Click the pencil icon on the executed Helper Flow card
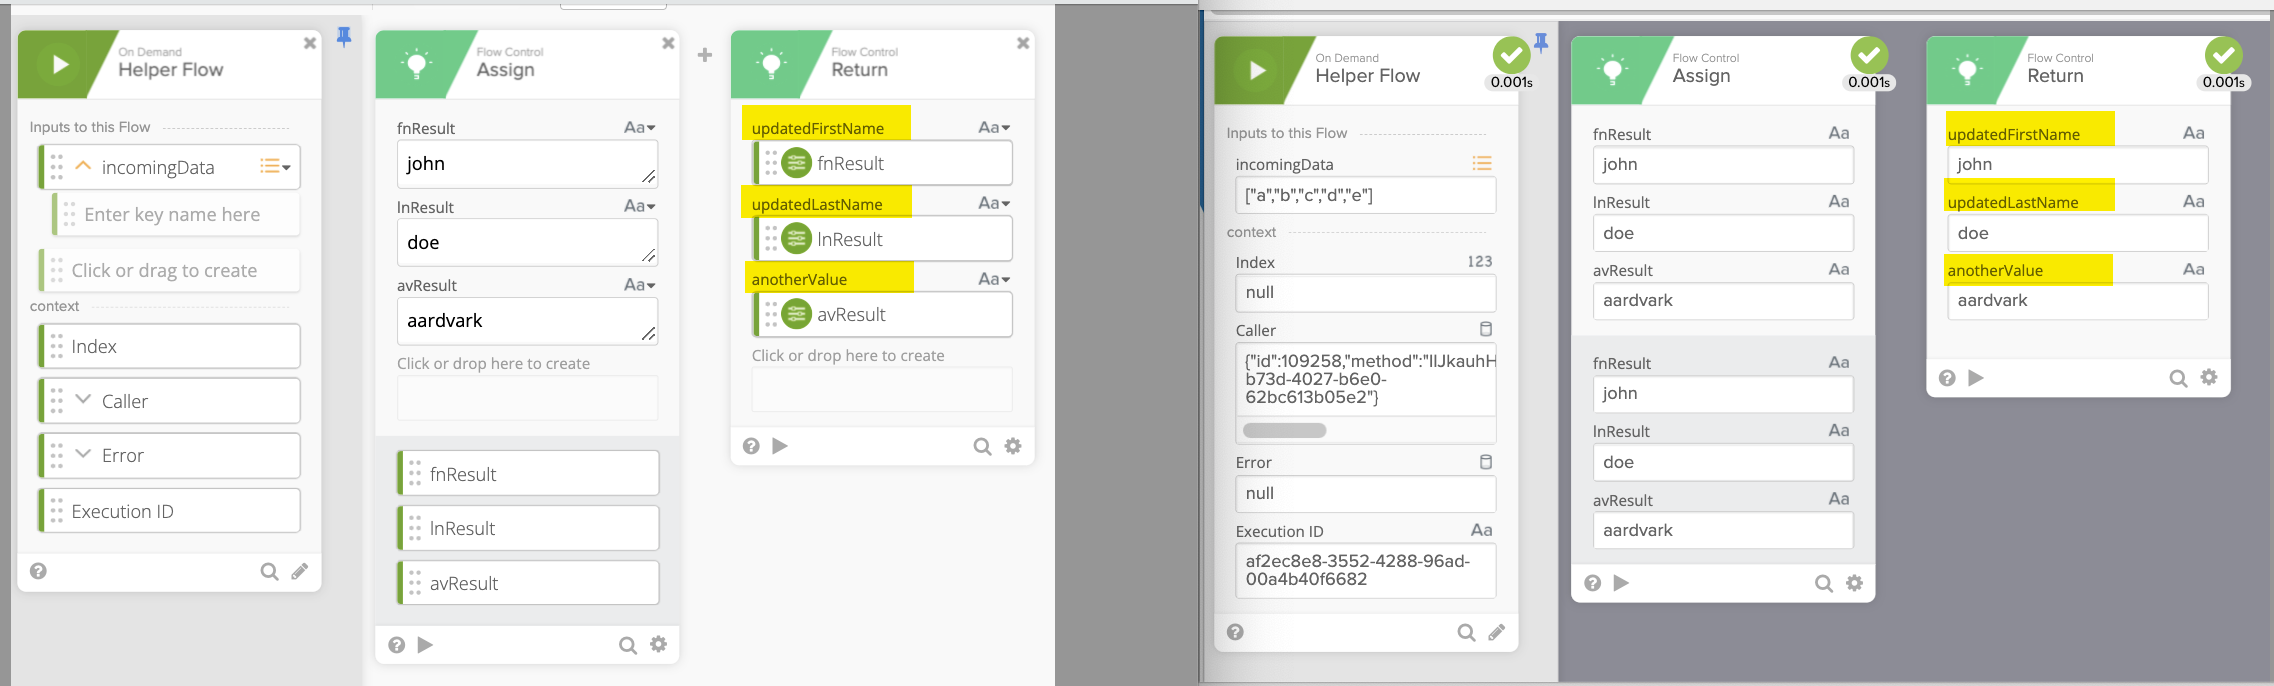 1497,632
